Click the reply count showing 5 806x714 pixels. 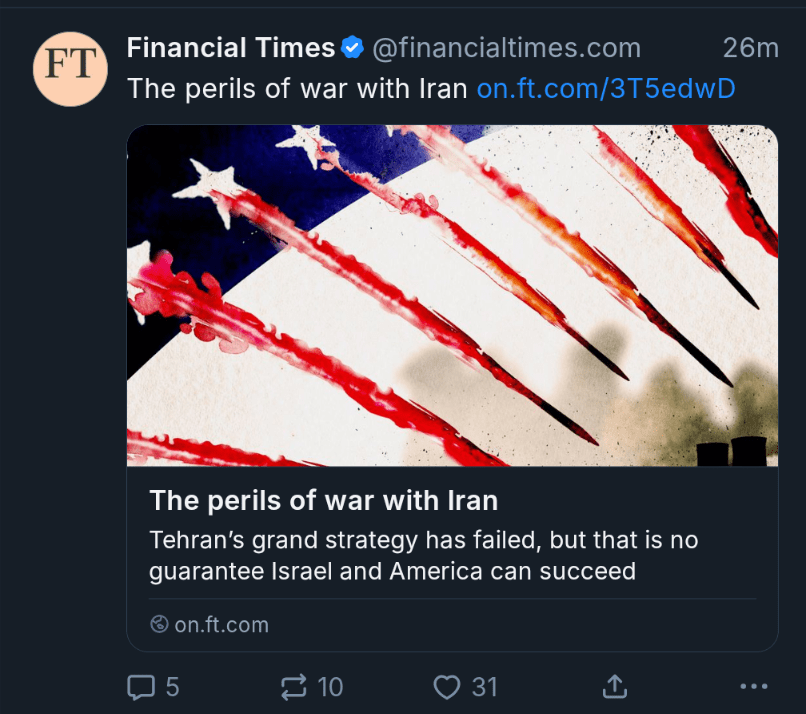click(172, 687)
